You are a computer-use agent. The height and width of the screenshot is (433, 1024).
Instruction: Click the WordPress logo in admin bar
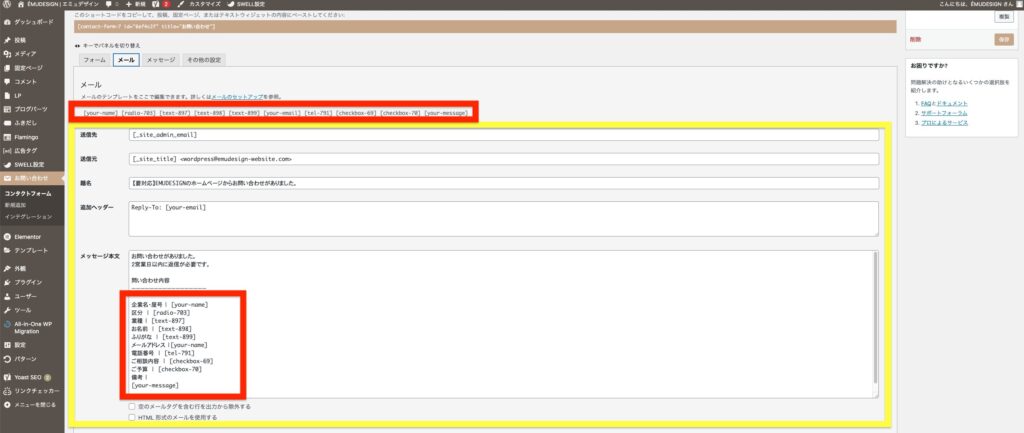[x=7, y=5]
